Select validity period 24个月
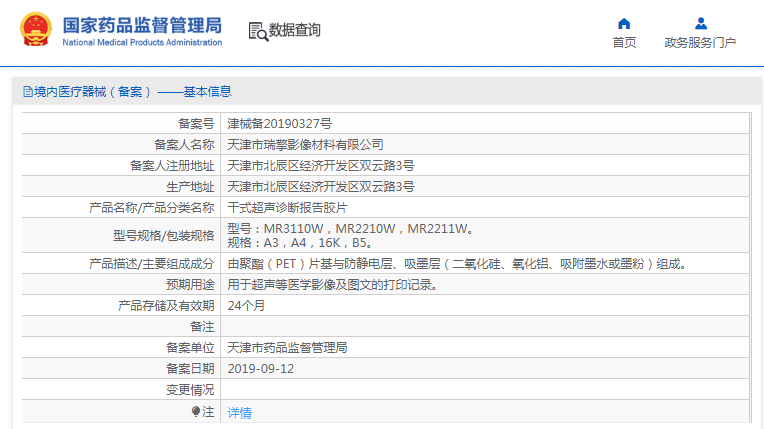The width and height of the screenshot is (764, 429). pos(246,306)
